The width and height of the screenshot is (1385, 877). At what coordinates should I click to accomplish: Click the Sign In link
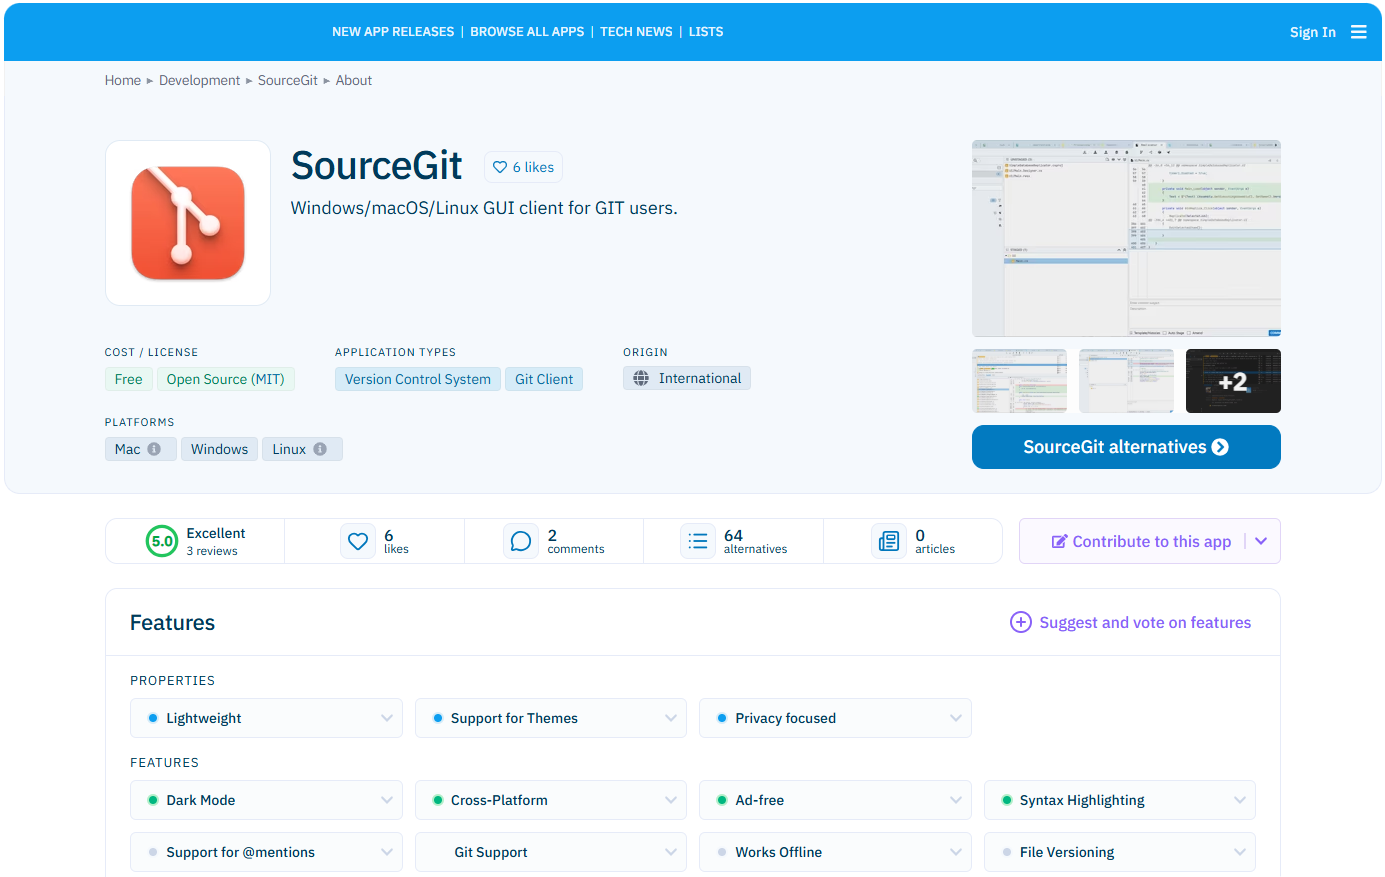tap(1312, 32)
